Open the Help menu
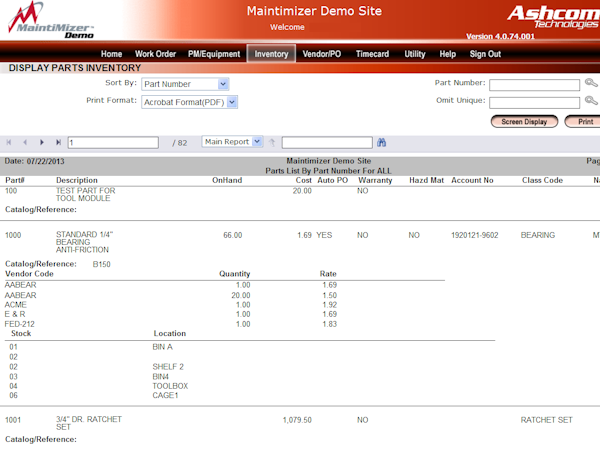This screenshot has height=449, width=600. coord(448,54)
